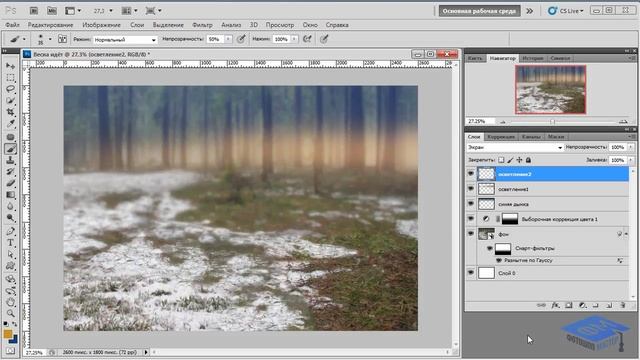Click the foreground orange color swatch
Screen dimensions: 640x360
[7, 334]
